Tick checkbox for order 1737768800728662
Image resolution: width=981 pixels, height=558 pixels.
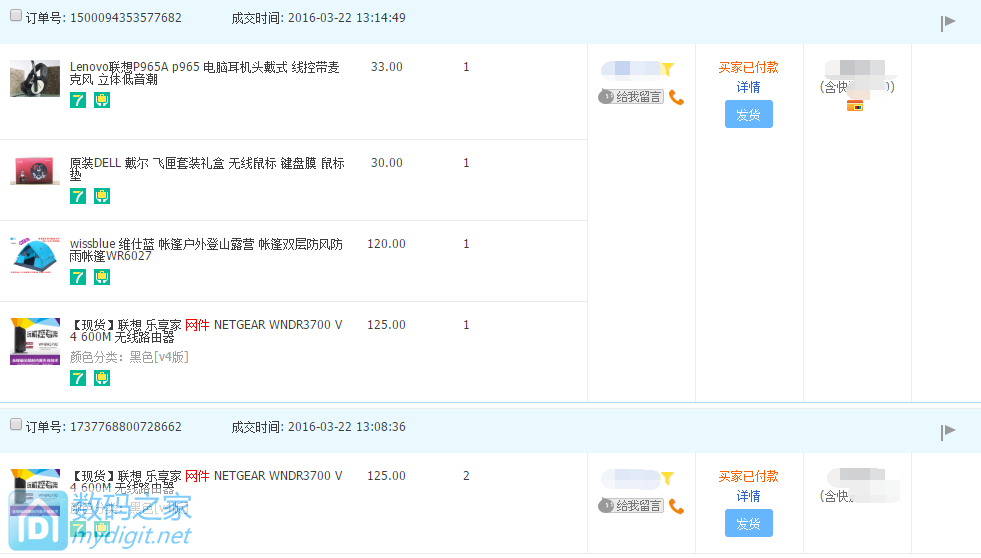click(x=15, y=424)
